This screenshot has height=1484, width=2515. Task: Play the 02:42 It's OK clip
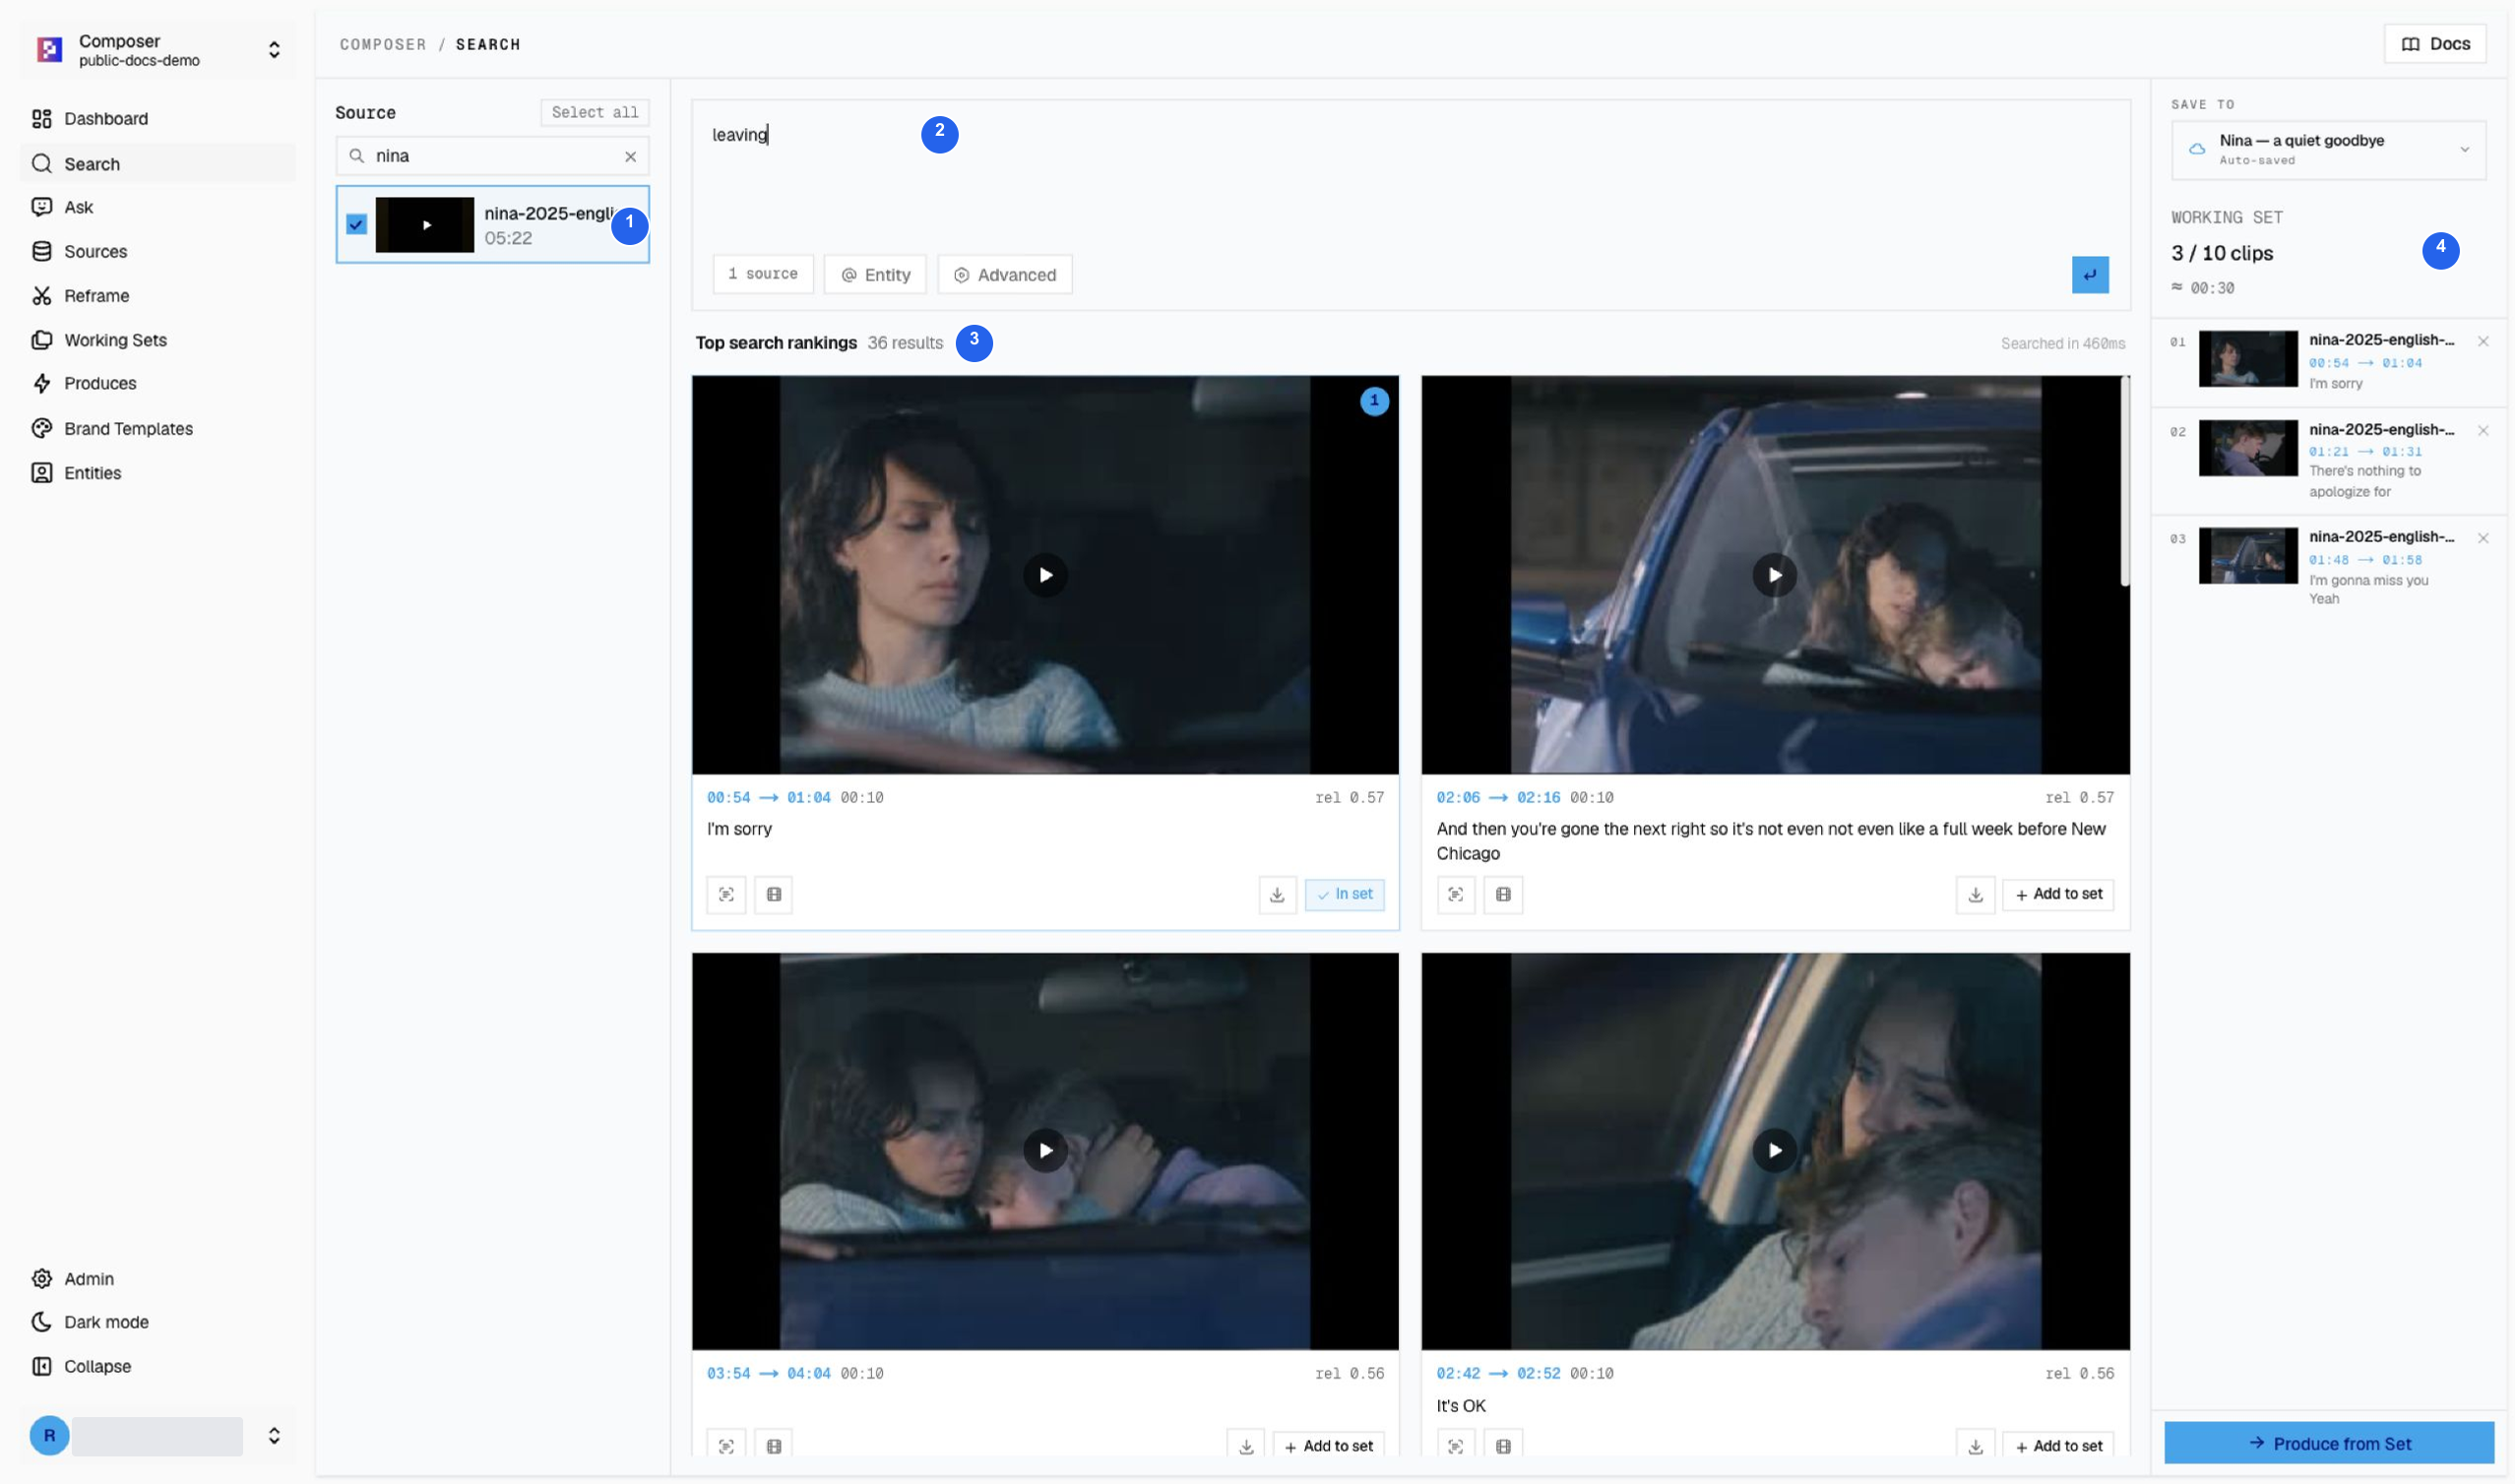point(1774,1151)
